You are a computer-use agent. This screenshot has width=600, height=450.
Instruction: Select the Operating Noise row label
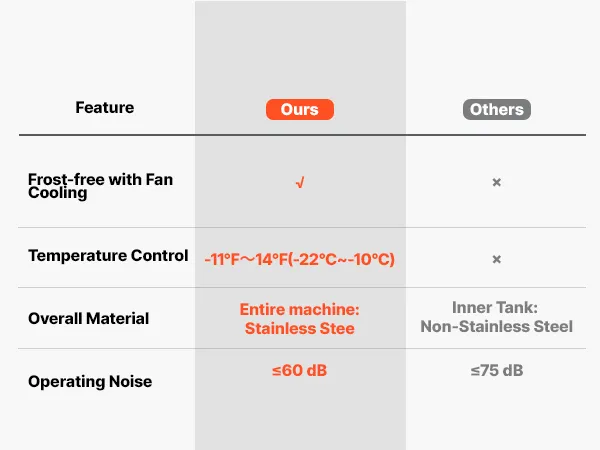(x=88, y=381)
